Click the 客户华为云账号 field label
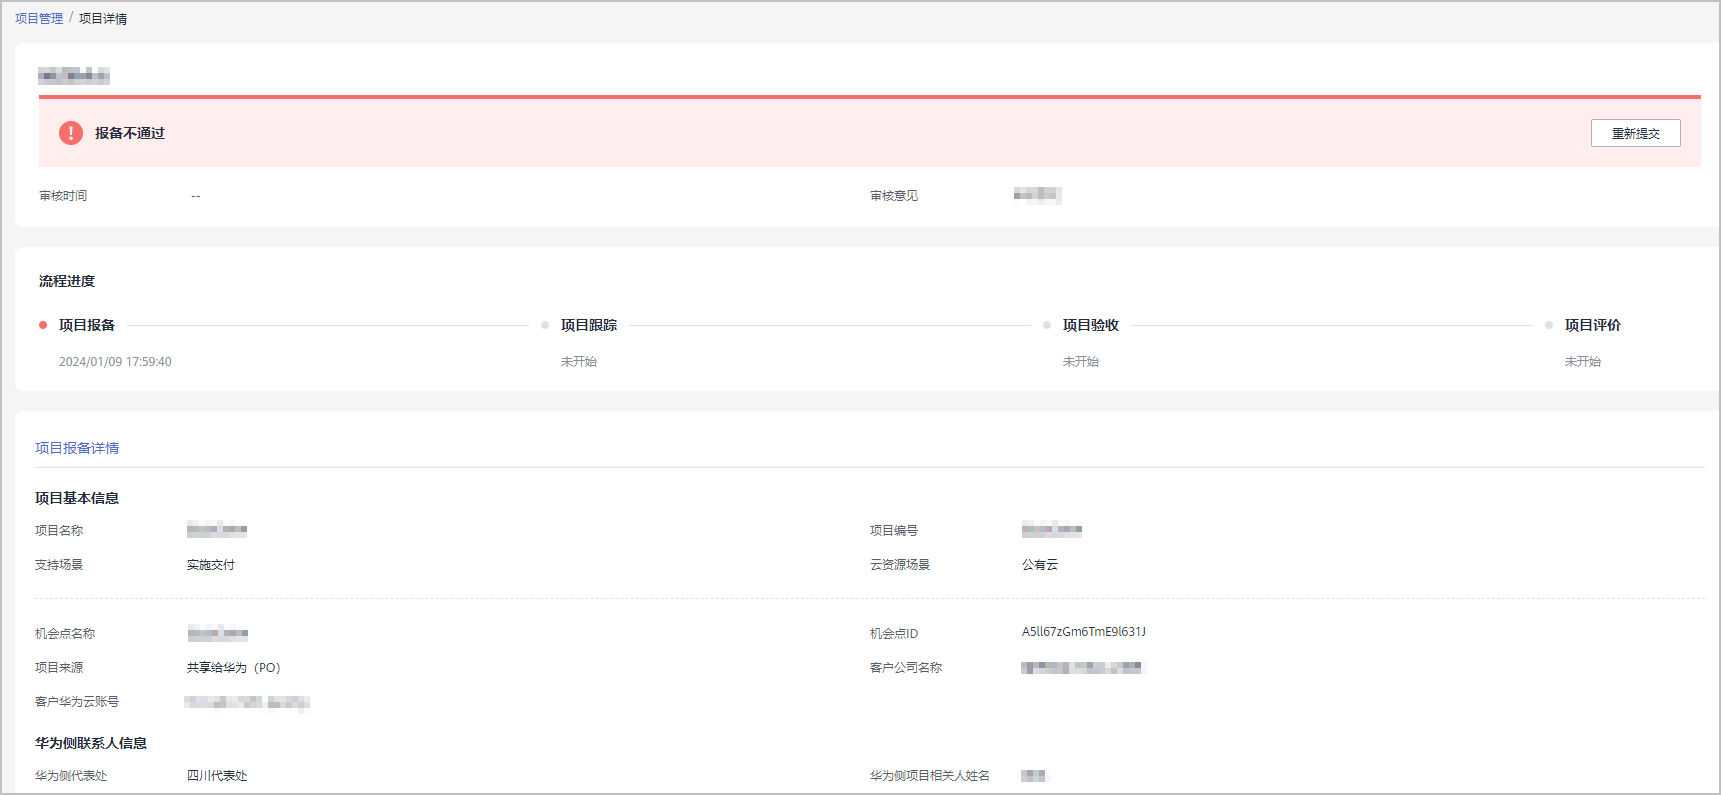 (77, 702)
